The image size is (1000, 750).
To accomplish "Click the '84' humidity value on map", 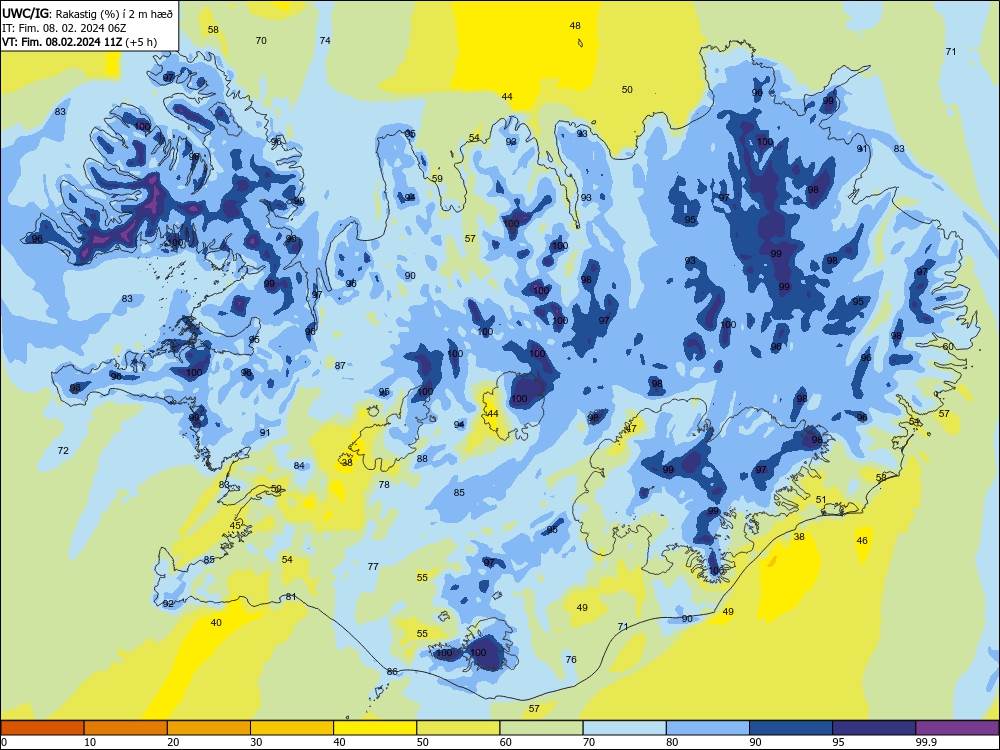I will click(x=299, y=466).
